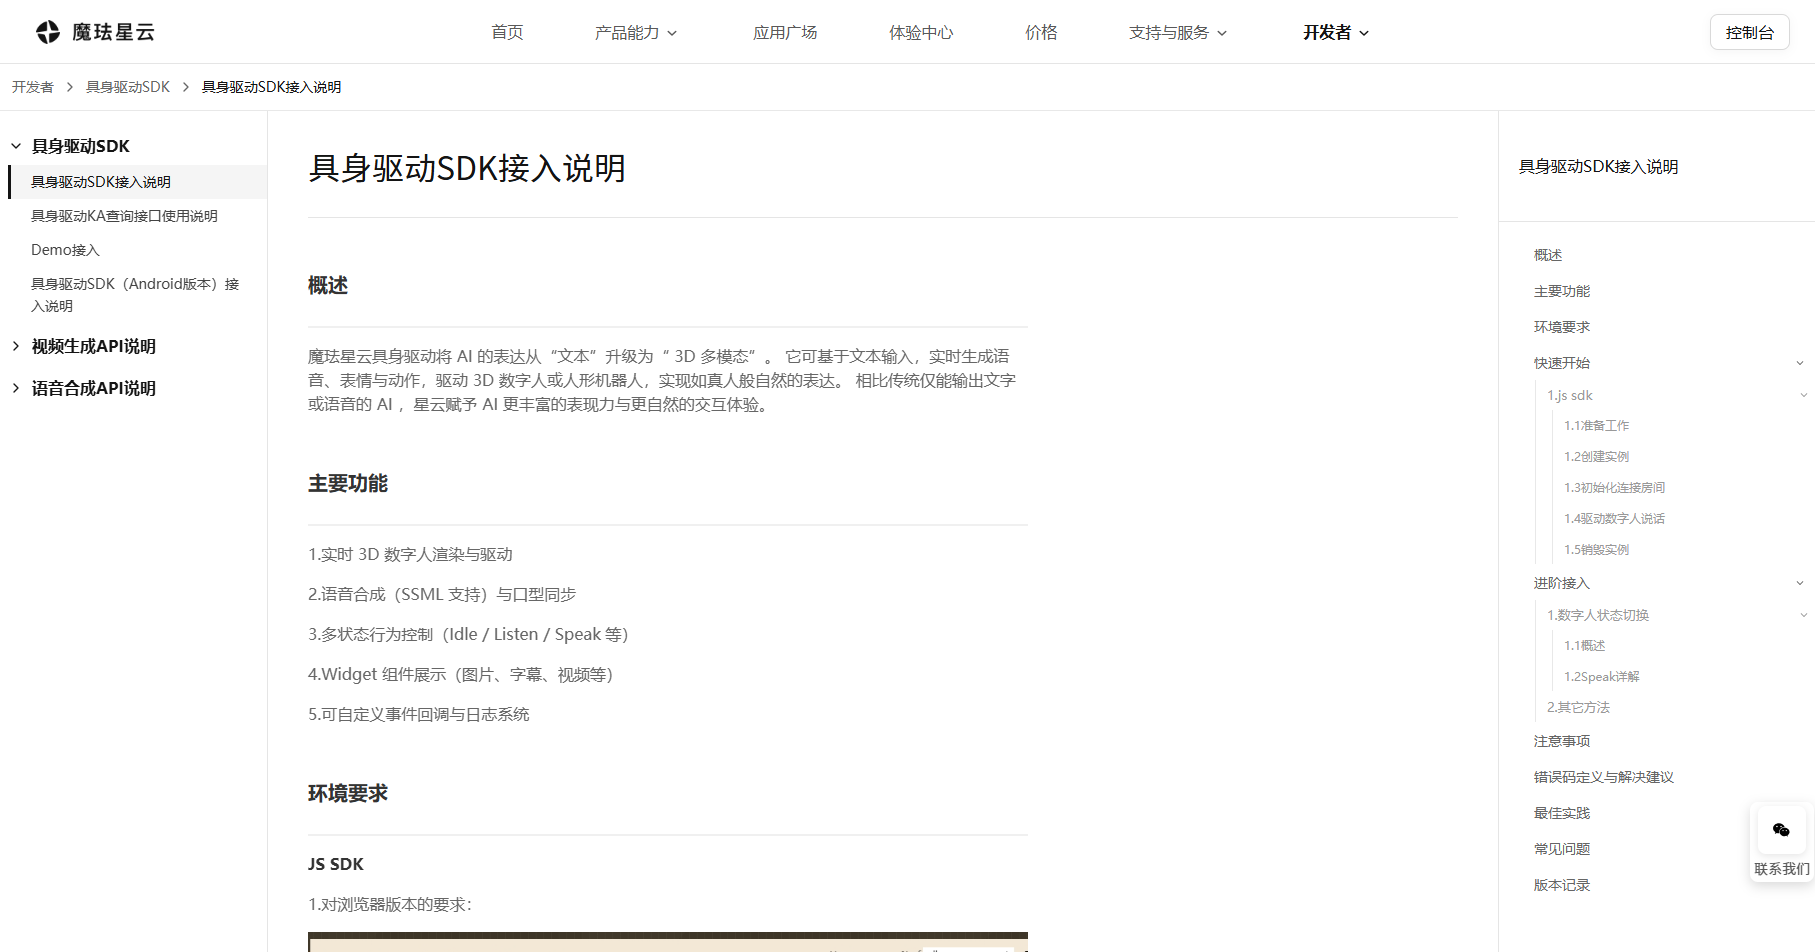Collapse the 进阶接入 outline section chevron
Screen dimensions: 1815x952
click(x=1800, y=583)
